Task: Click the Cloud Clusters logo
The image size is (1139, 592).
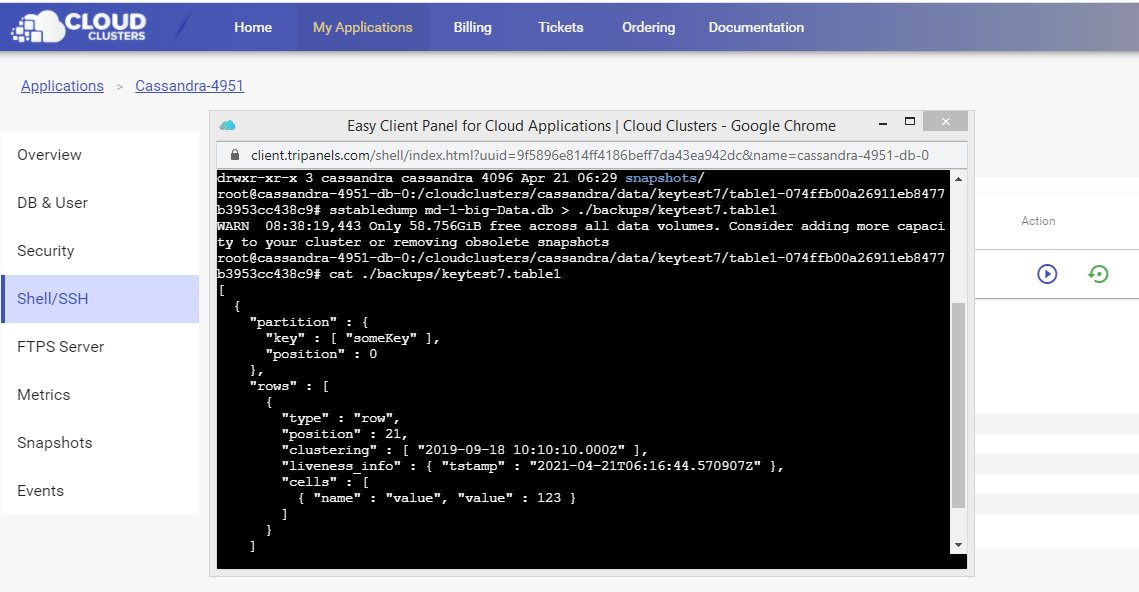Action: (78, 27)
